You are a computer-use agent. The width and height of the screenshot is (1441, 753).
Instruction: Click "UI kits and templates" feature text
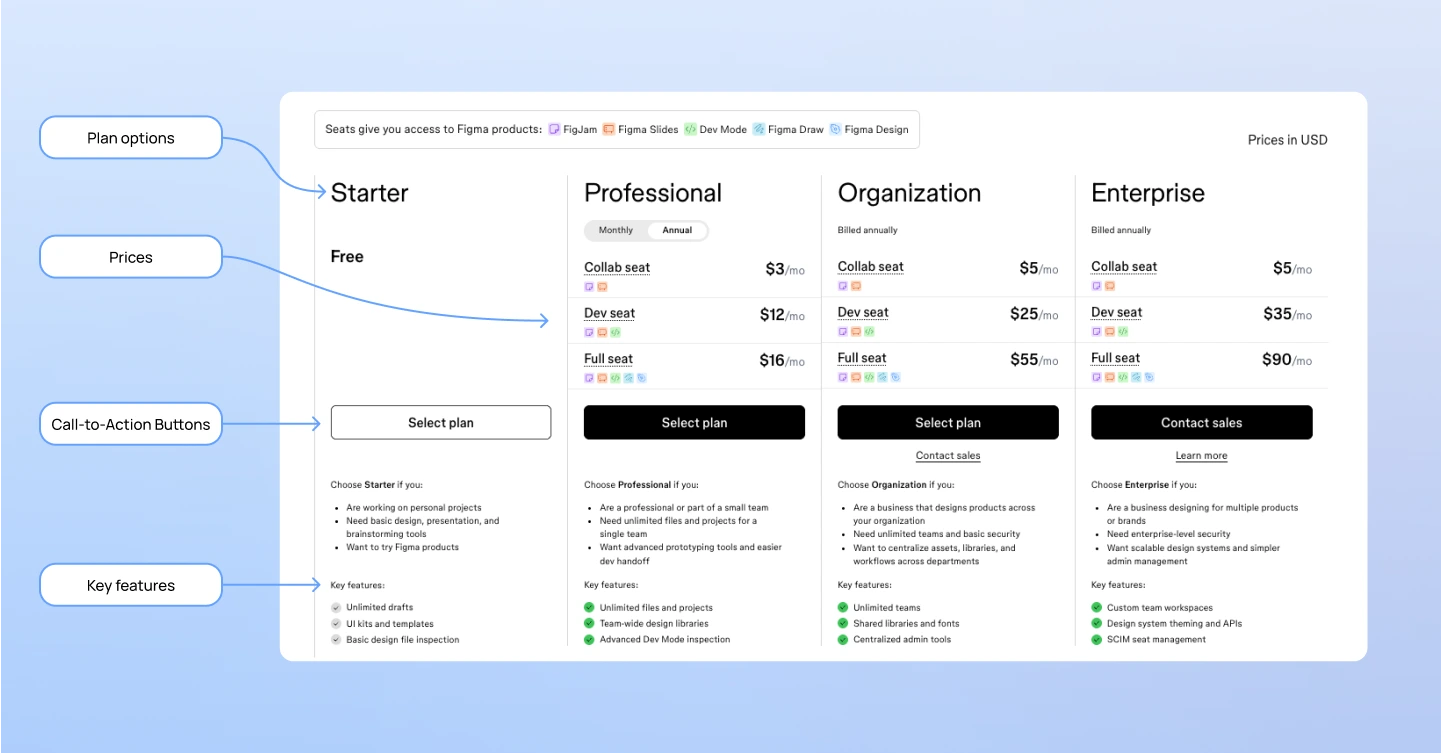pyautogui.click(x=390, y=623)
